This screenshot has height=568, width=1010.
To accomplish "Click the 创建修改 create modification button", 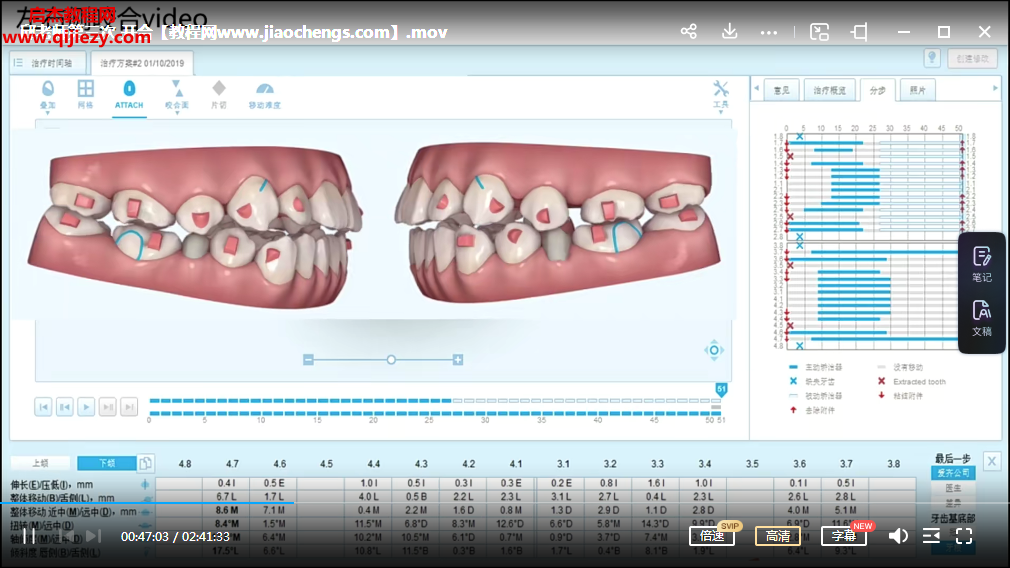I will [x=972, y=59].
